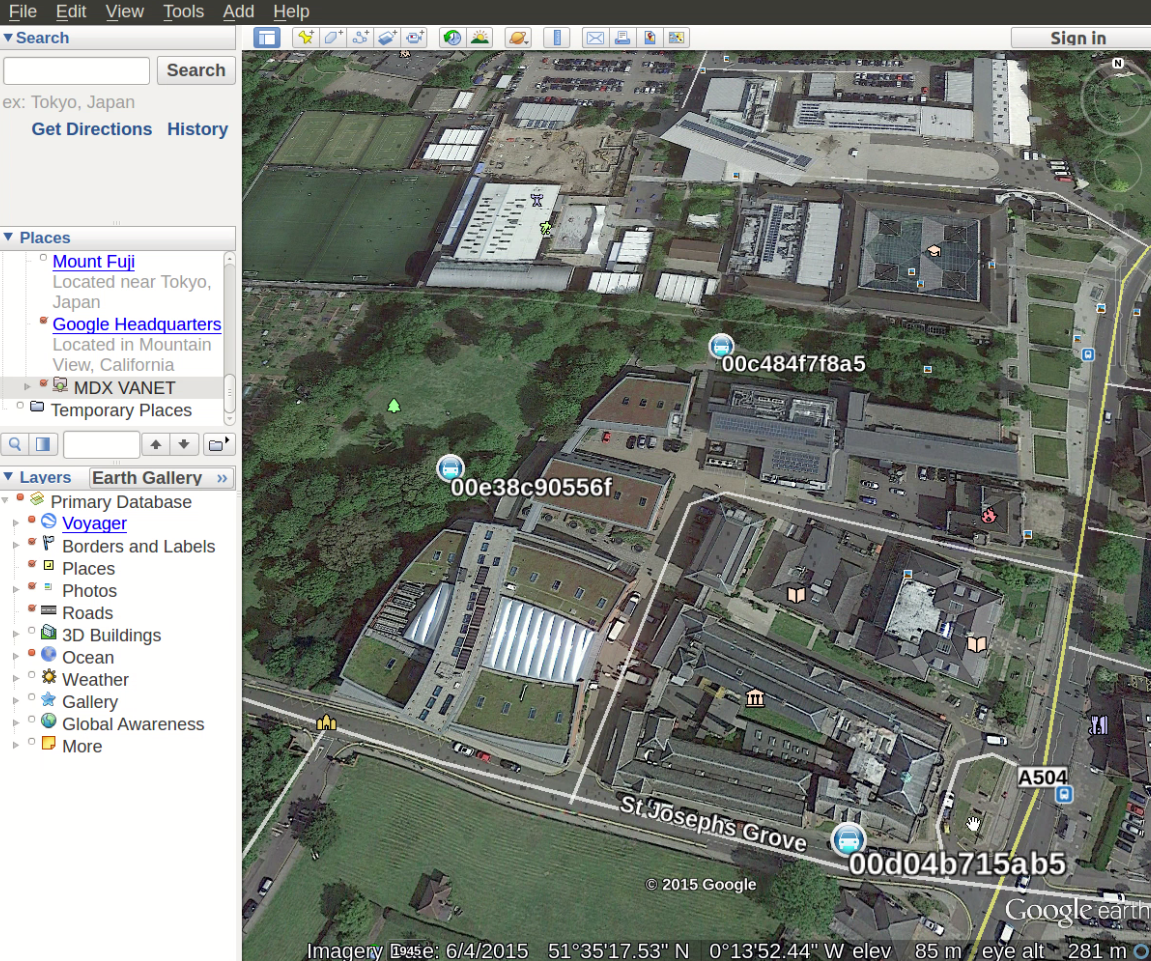Click the Search button
The image size is (1151, 961).
(196, 70)
